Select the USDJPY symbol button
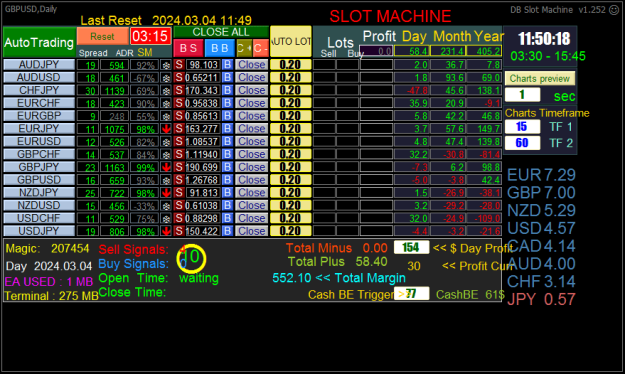The width and height of the screenshot is (625, 374). 39,231
